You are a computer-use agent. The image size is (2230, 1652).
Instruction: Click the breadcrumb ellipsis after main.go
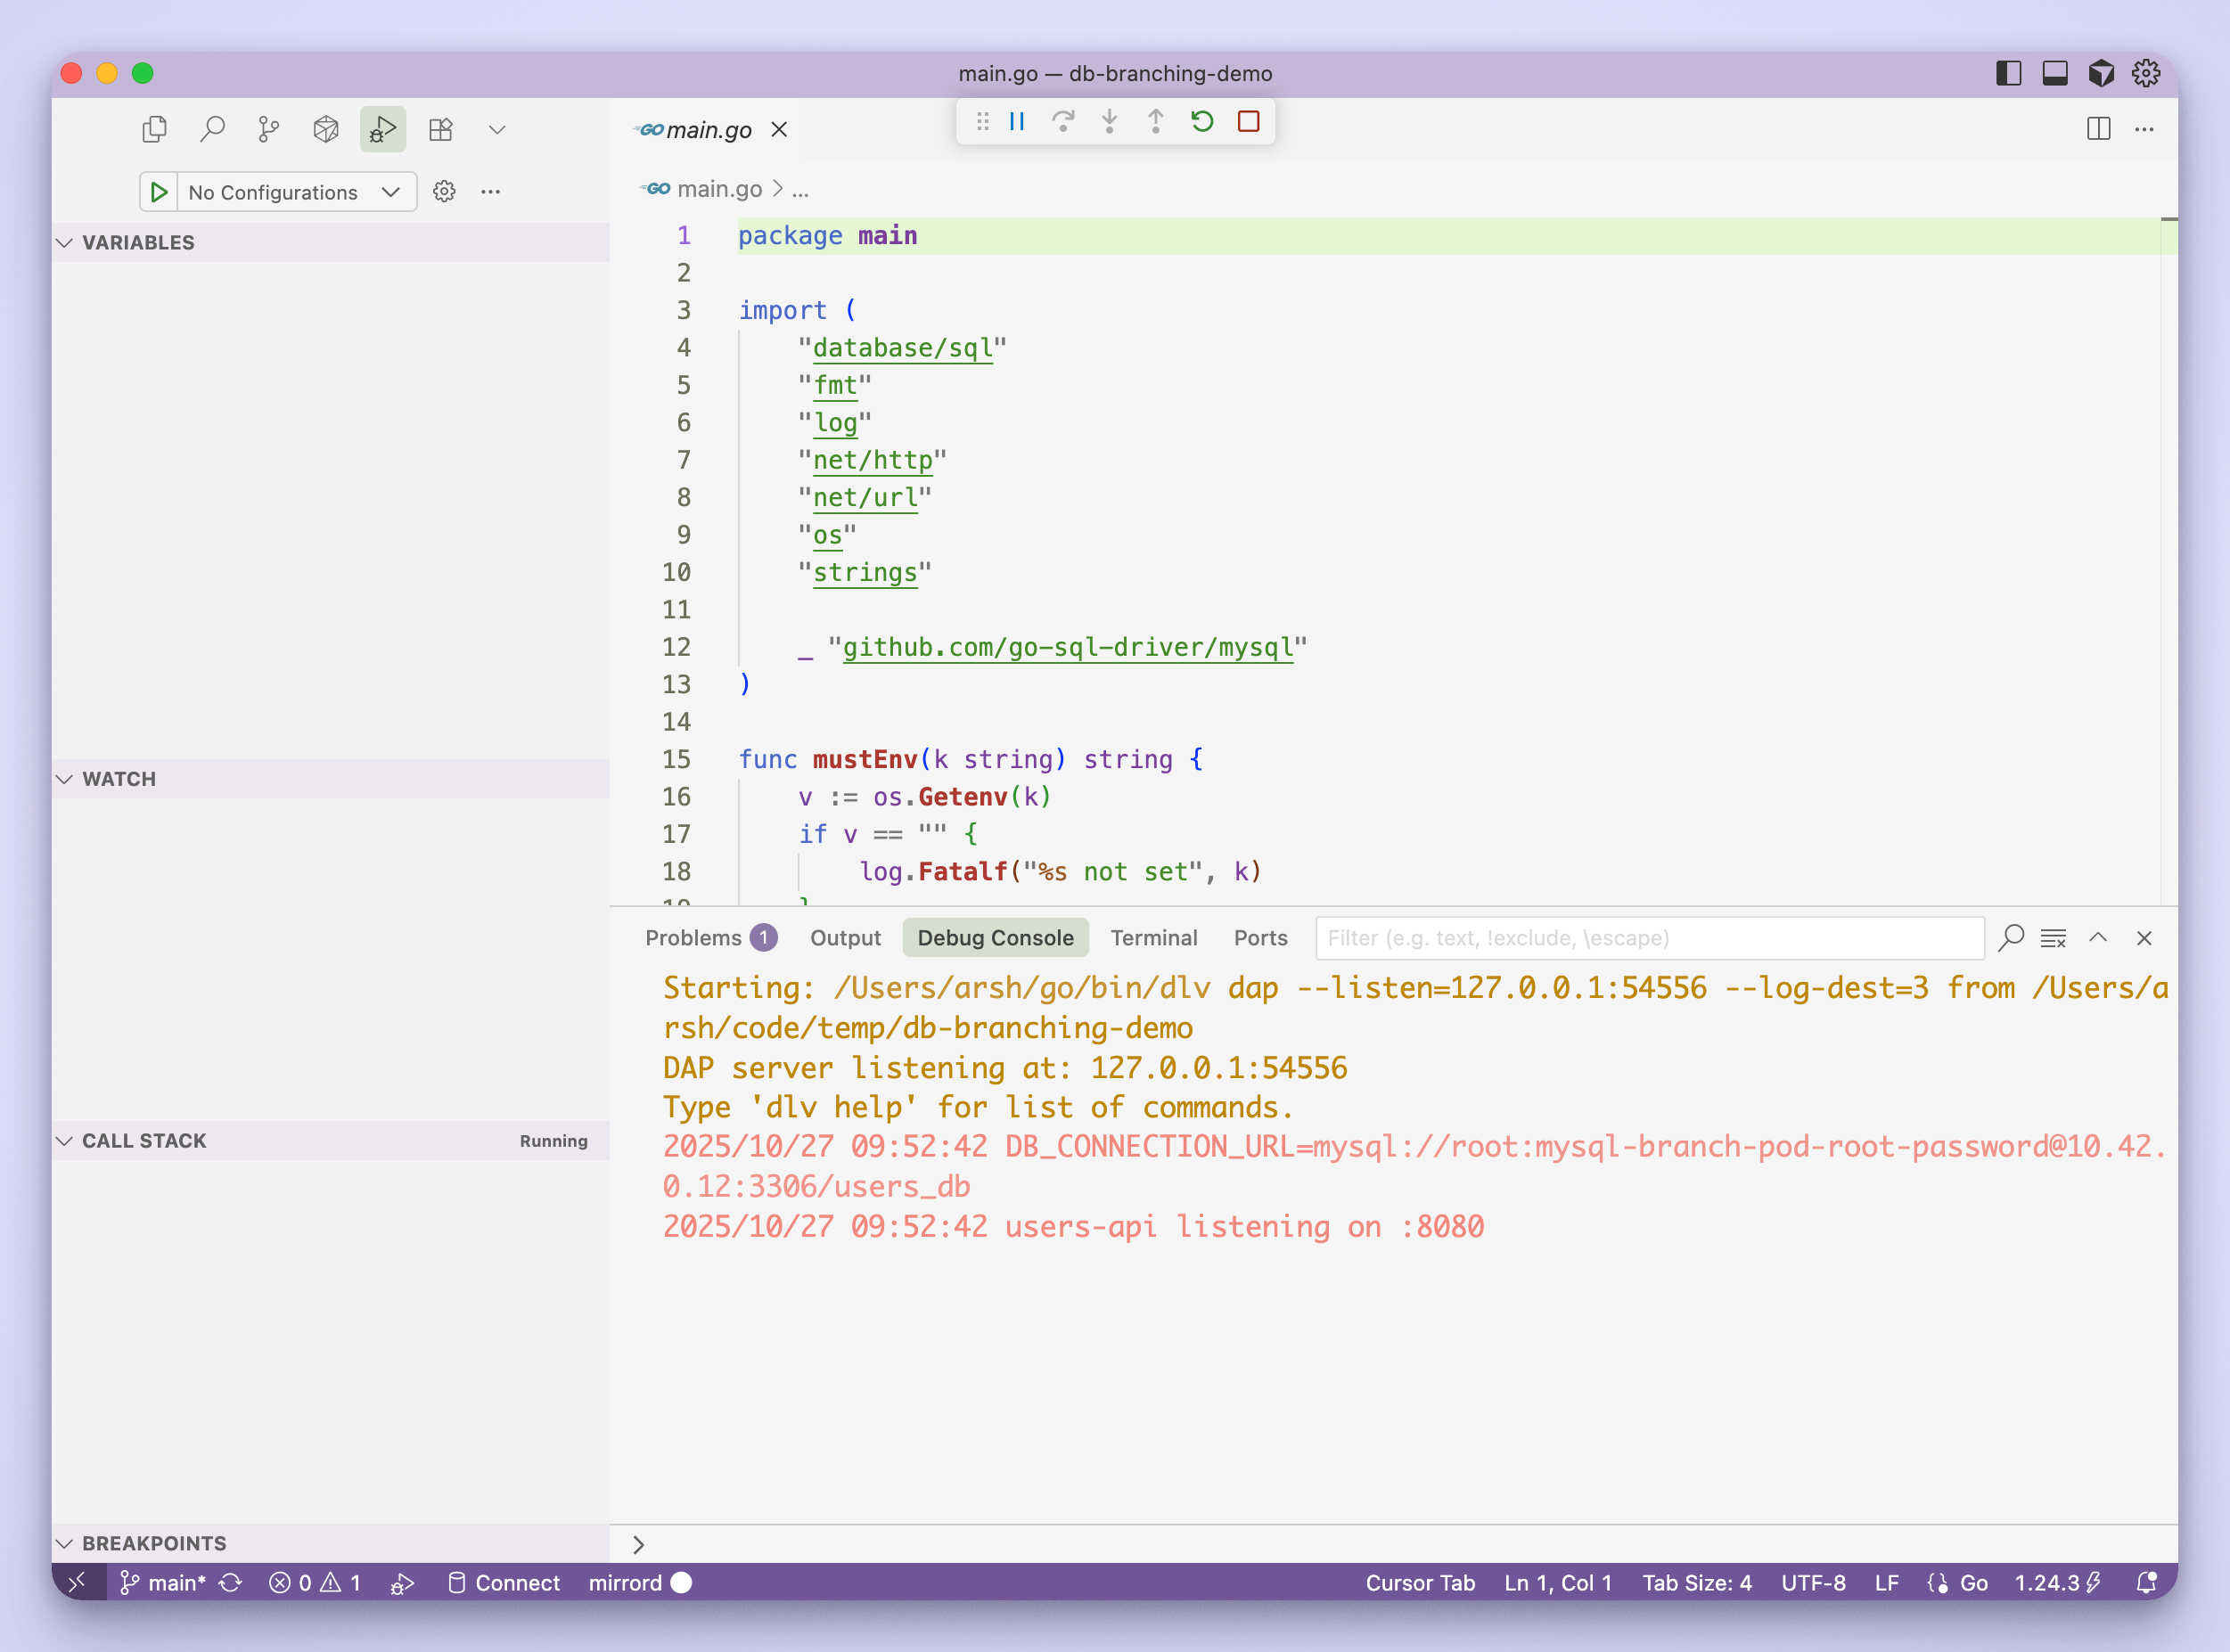point(800,189)
